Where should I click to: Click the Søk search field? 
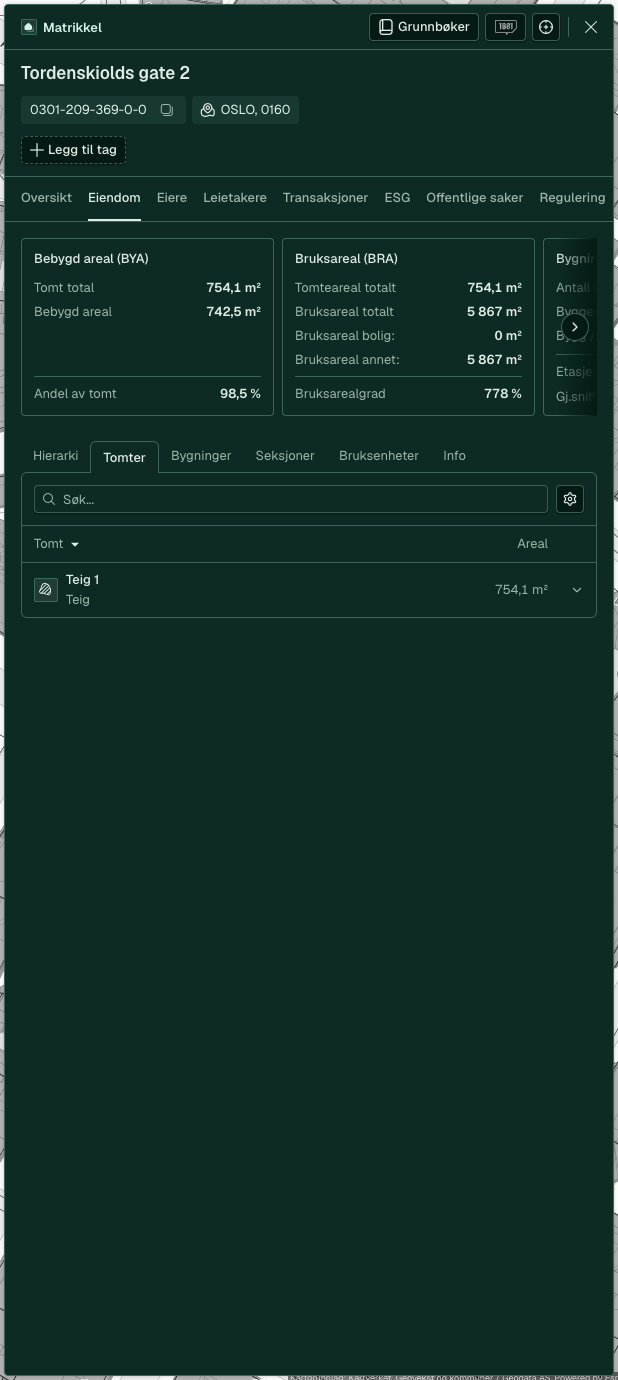(291, 499)
